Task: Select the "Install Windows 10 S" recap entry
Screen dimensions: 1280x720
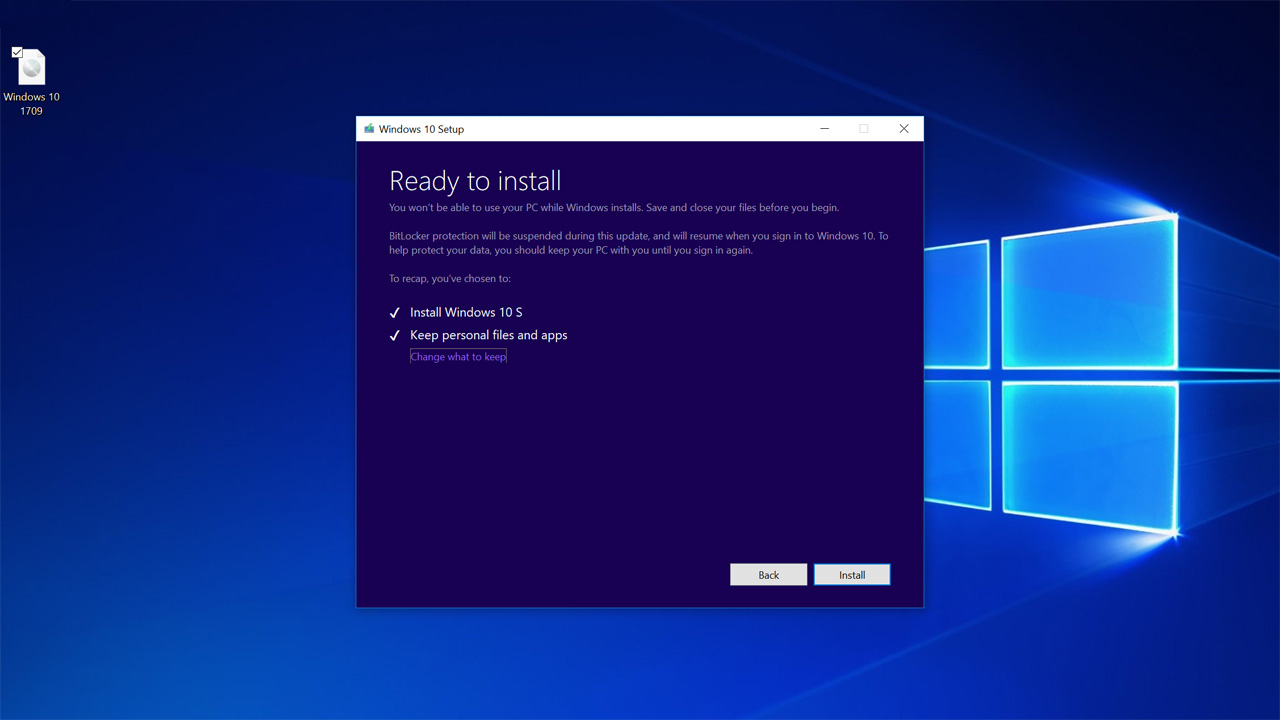Action: 465,312
